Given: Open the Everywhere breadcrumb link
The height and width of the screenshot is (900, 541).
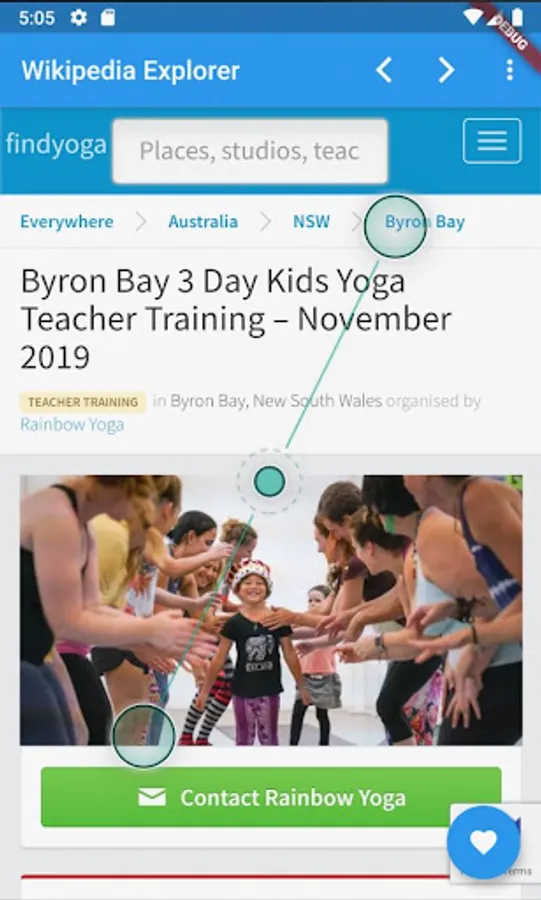Looking at the screenshot, I should coord(67,222).
